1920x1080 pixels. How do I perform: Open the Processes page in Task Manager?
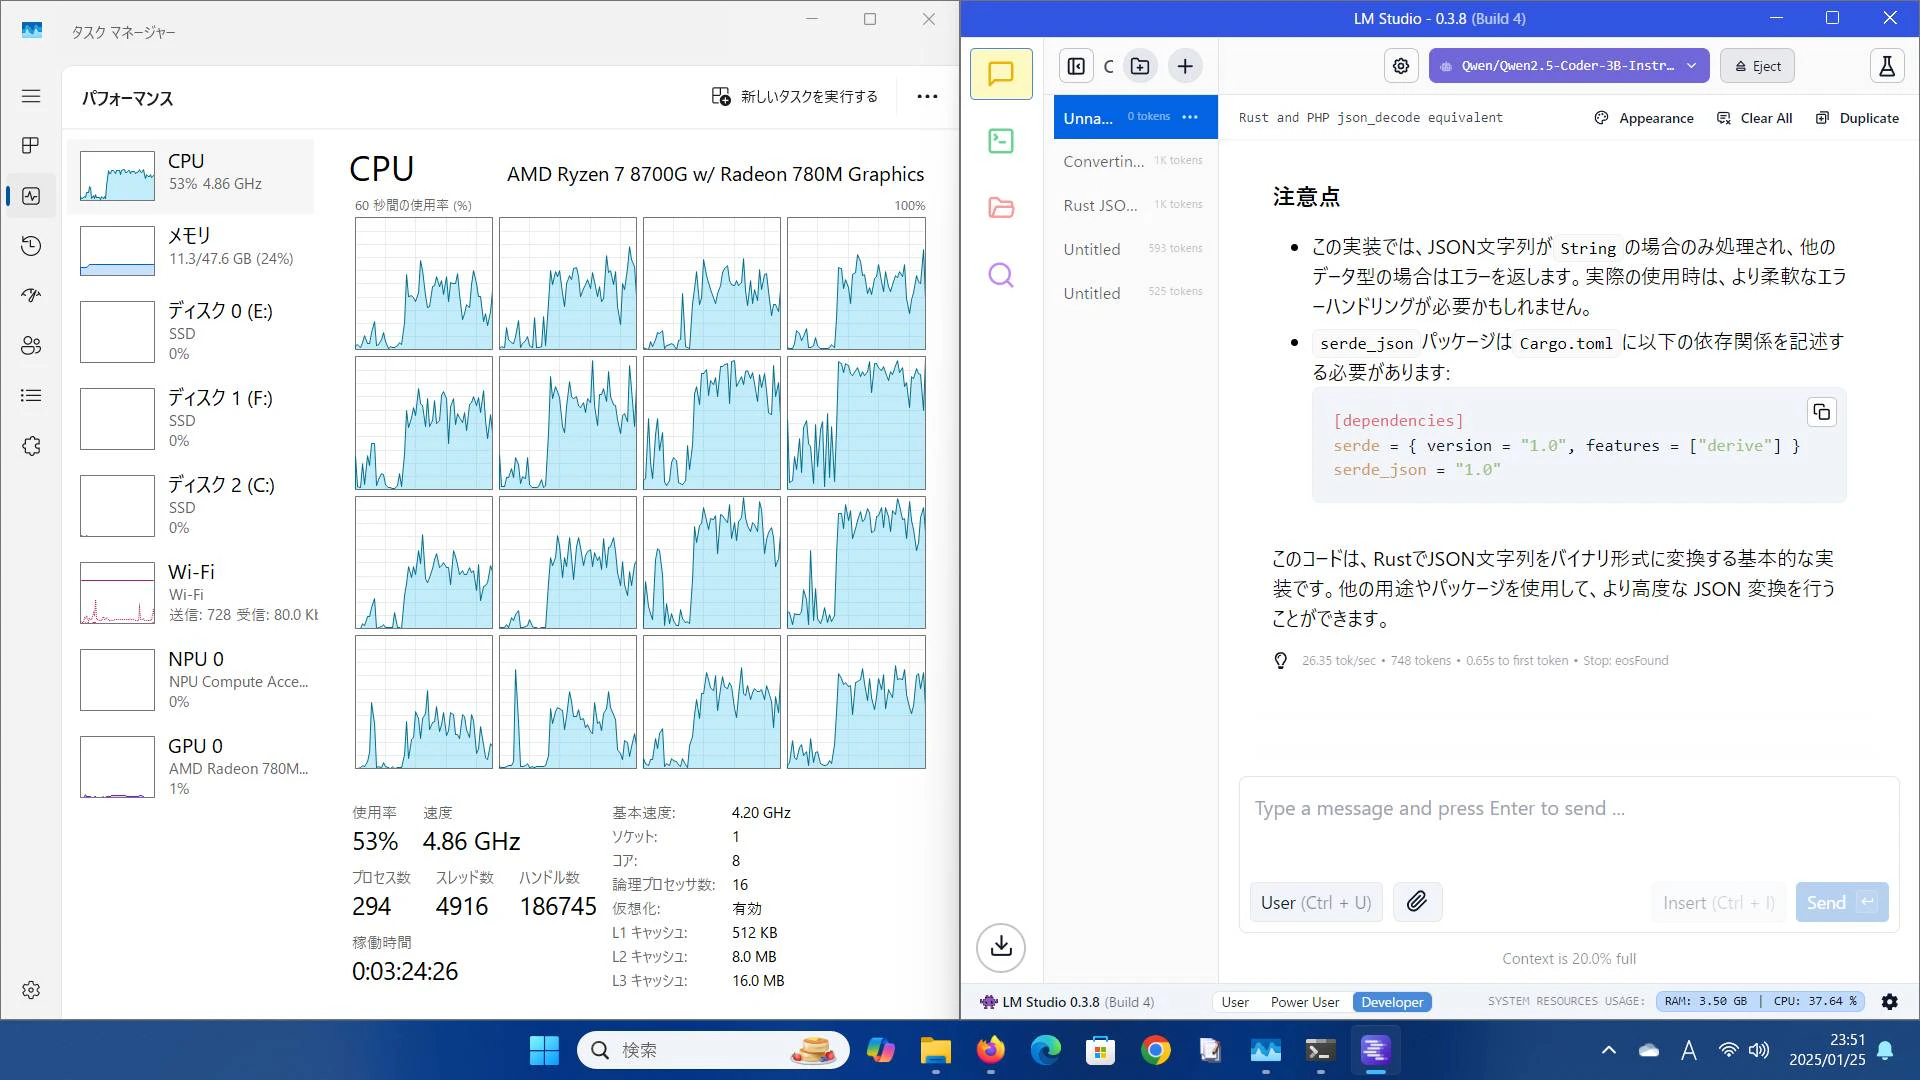click(31, 146)
